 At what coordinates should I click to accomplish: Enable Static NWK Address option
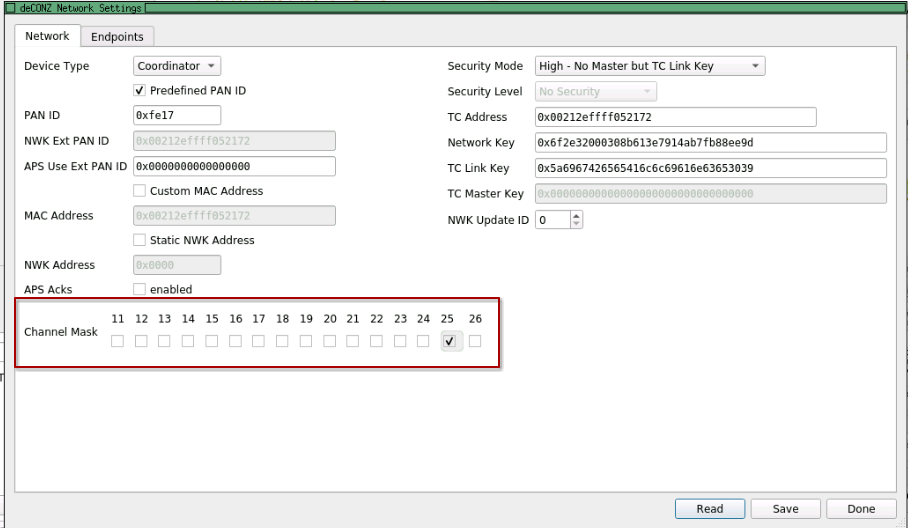pyautogui.click(x=140, y=240)
